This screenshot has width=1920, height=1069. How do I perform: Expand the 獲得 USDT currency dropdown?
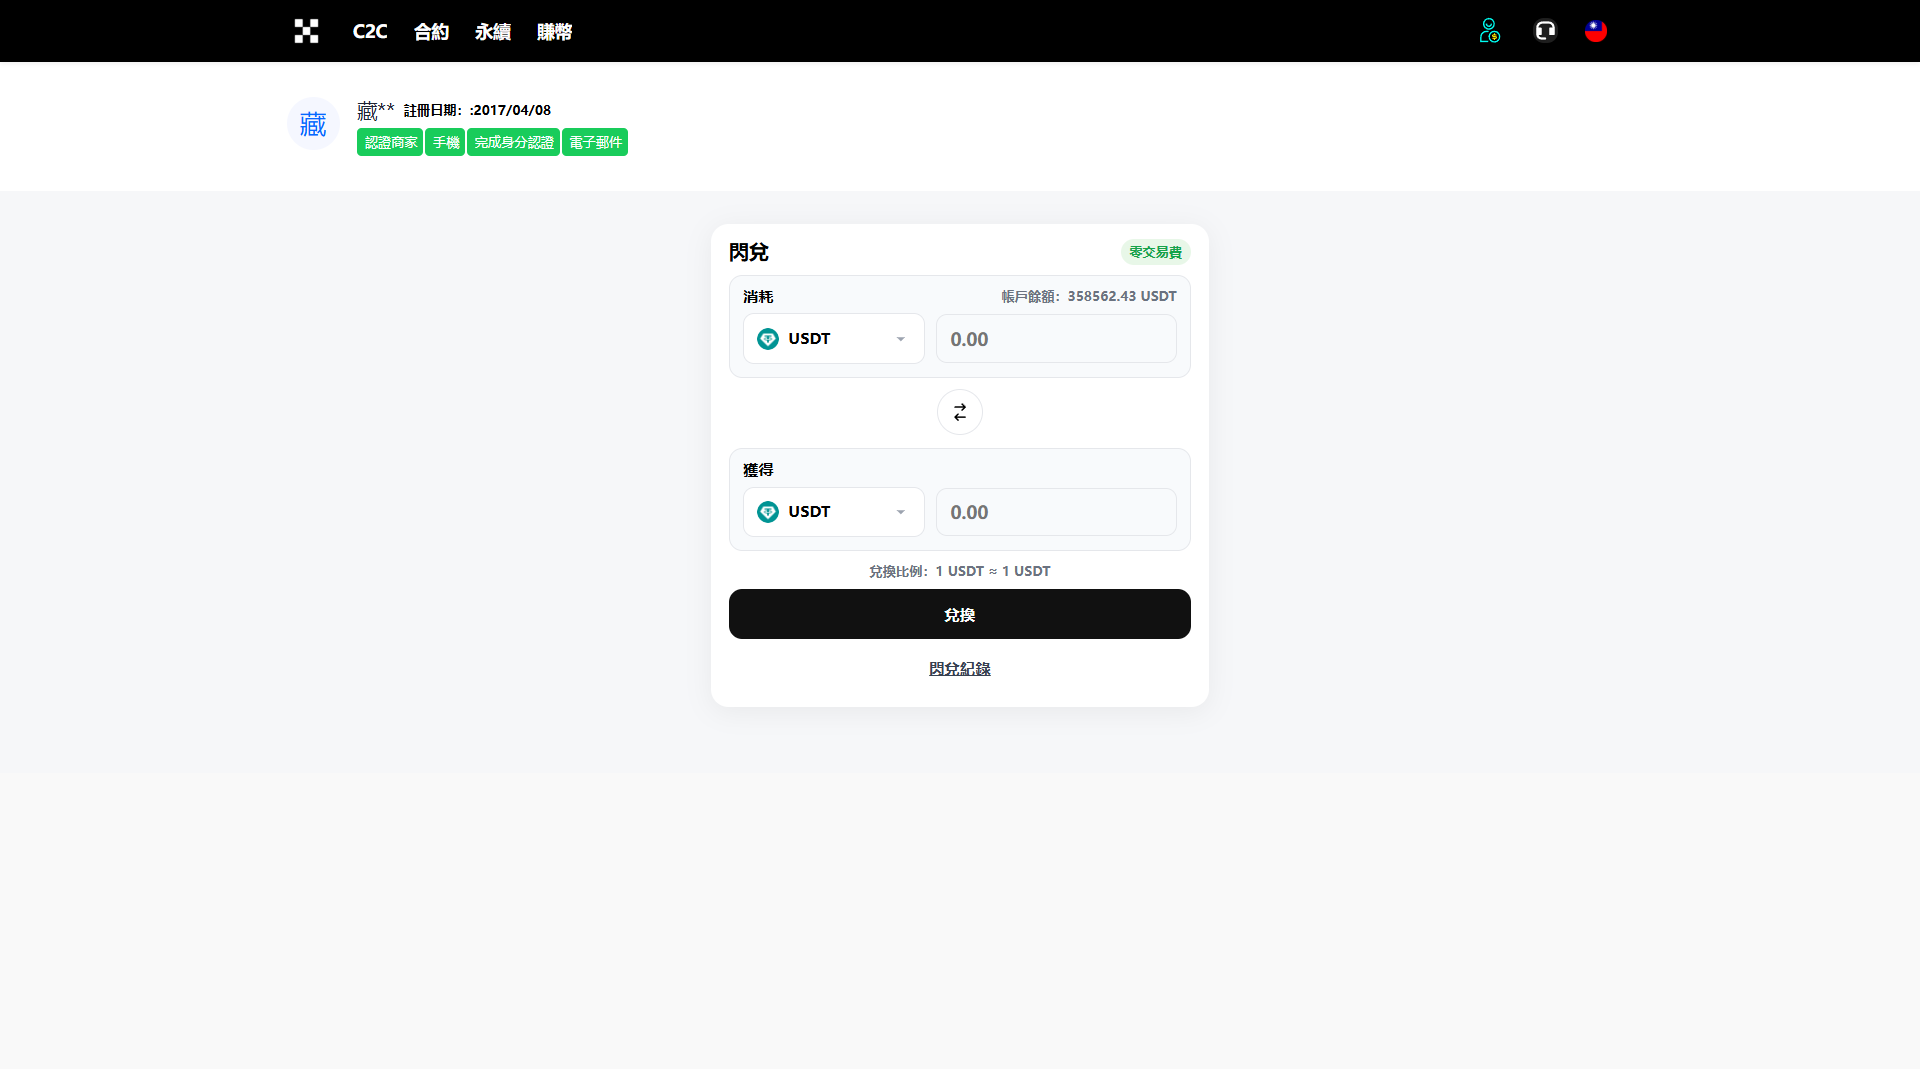[x=834, y=512]
